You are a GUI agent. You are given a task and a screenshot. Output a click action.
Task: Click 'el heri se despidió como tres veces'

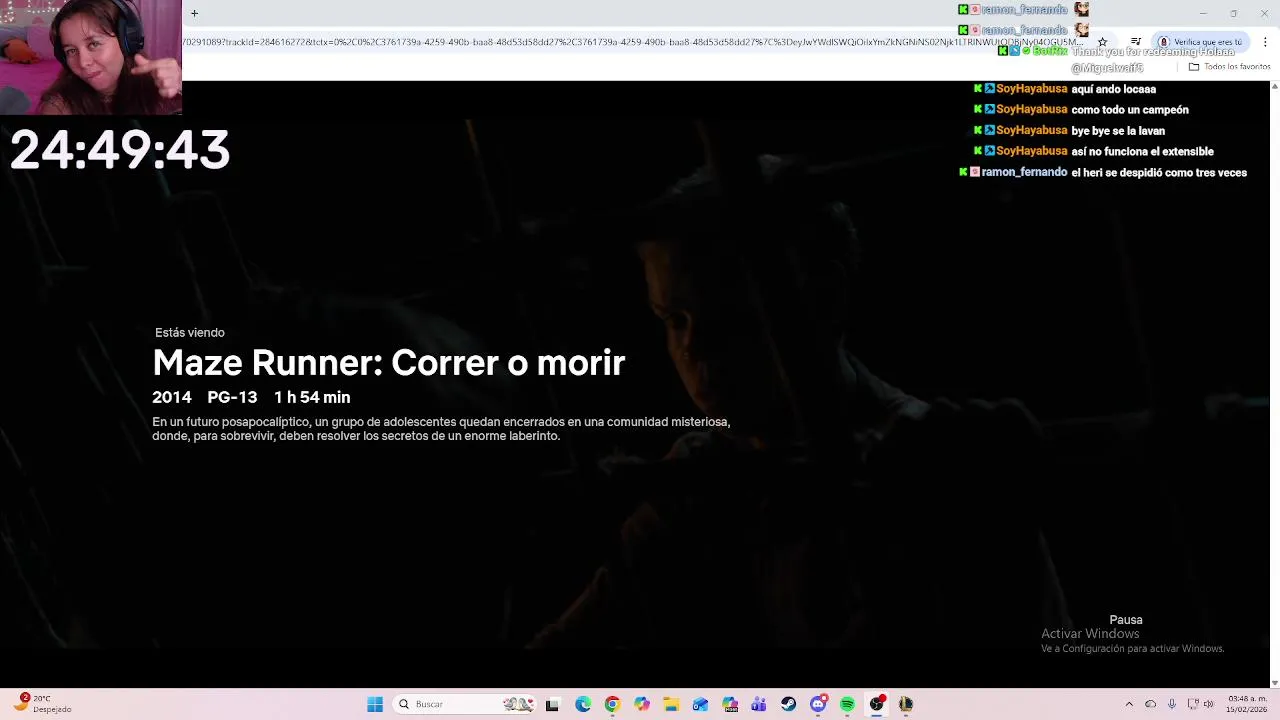(1159, 173)
